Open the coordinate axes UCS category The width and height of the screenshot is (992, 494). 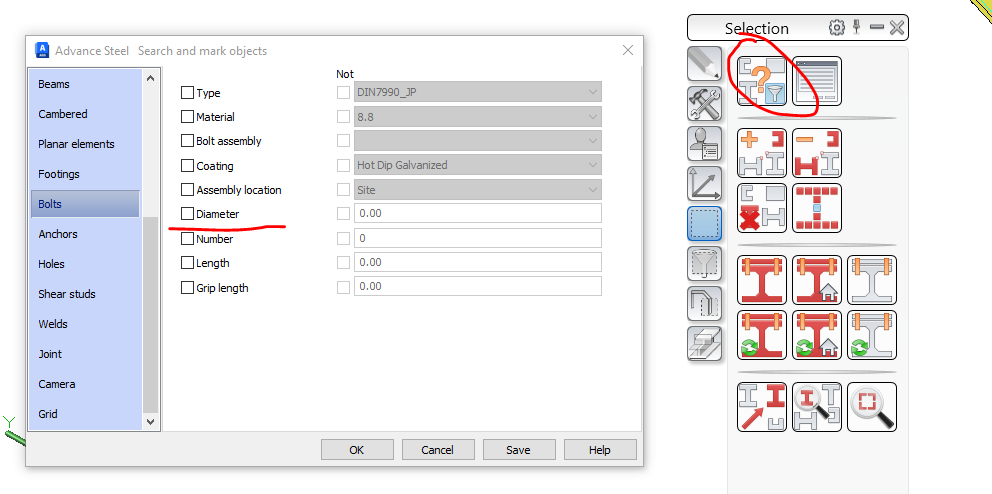(x=704, y=183)
